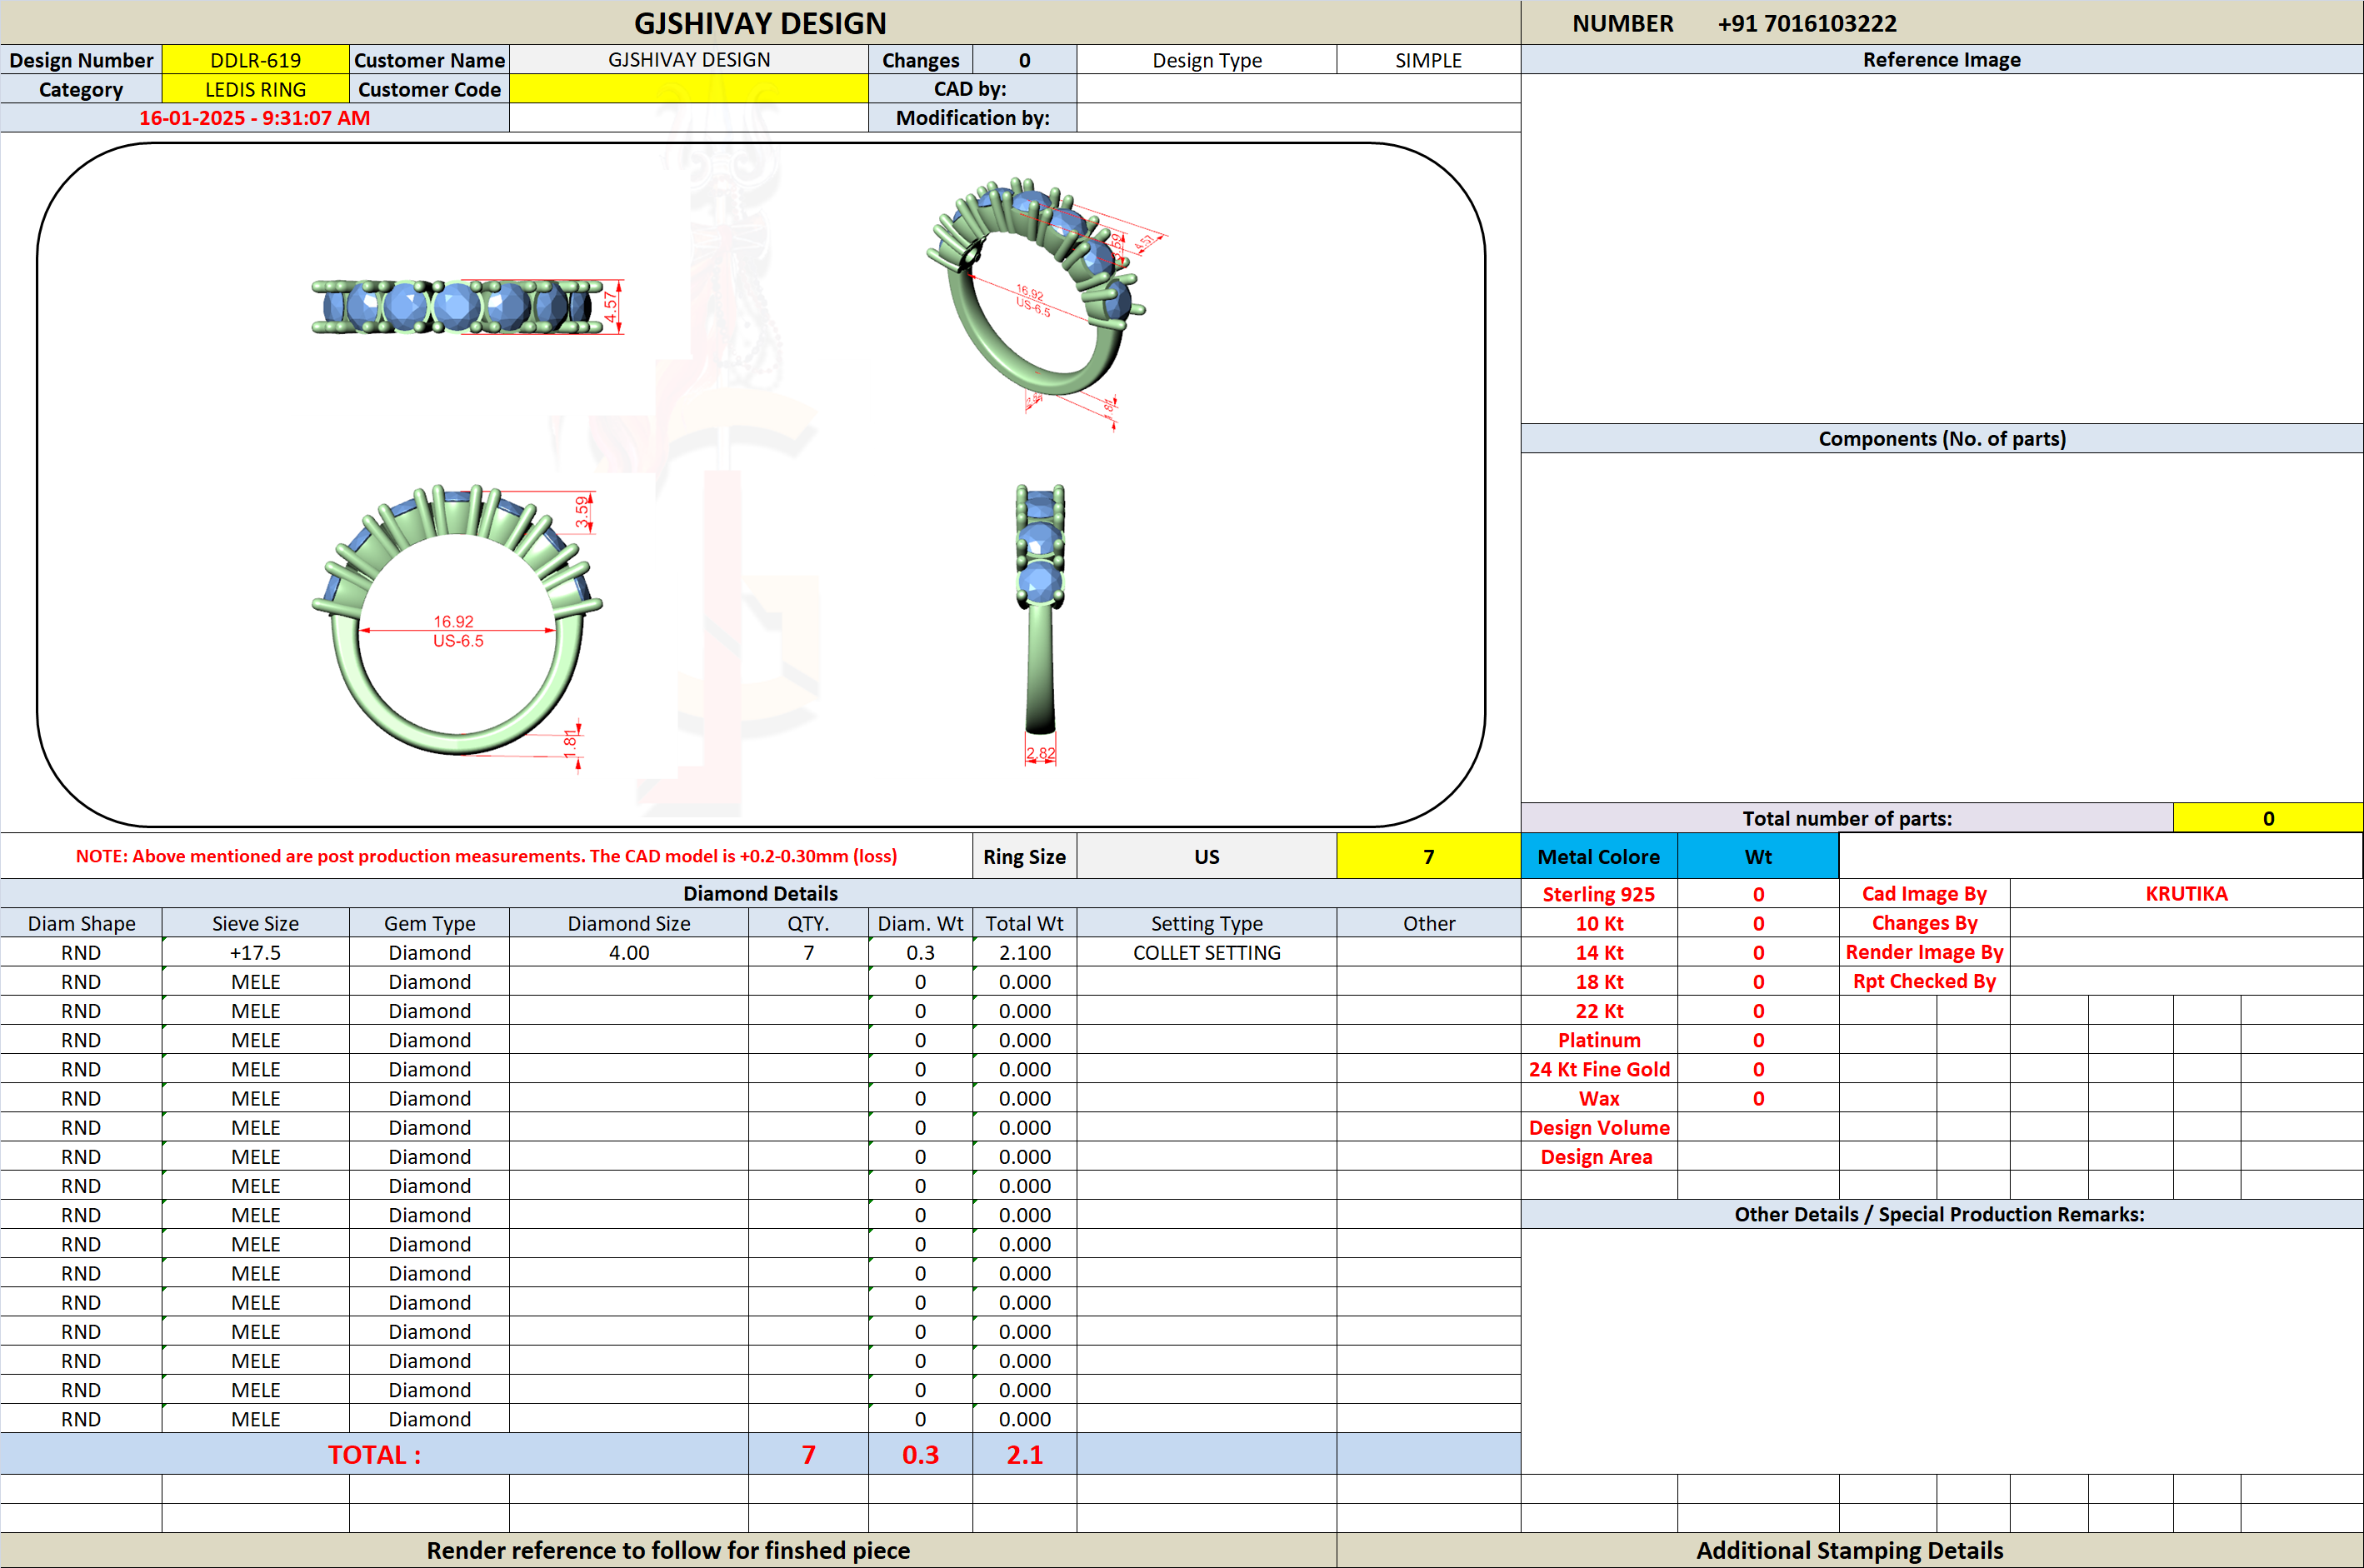Click the empty CAD by value cell

1298,89
